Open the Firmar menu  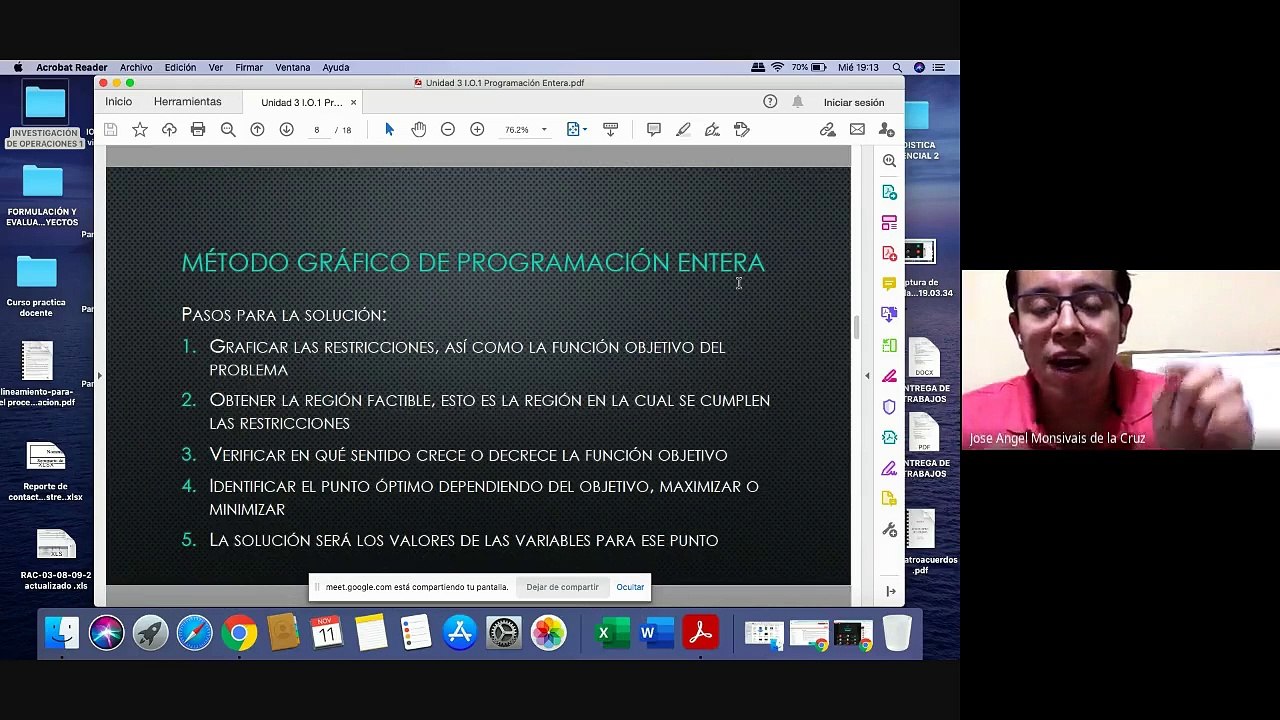click(249, 67)
